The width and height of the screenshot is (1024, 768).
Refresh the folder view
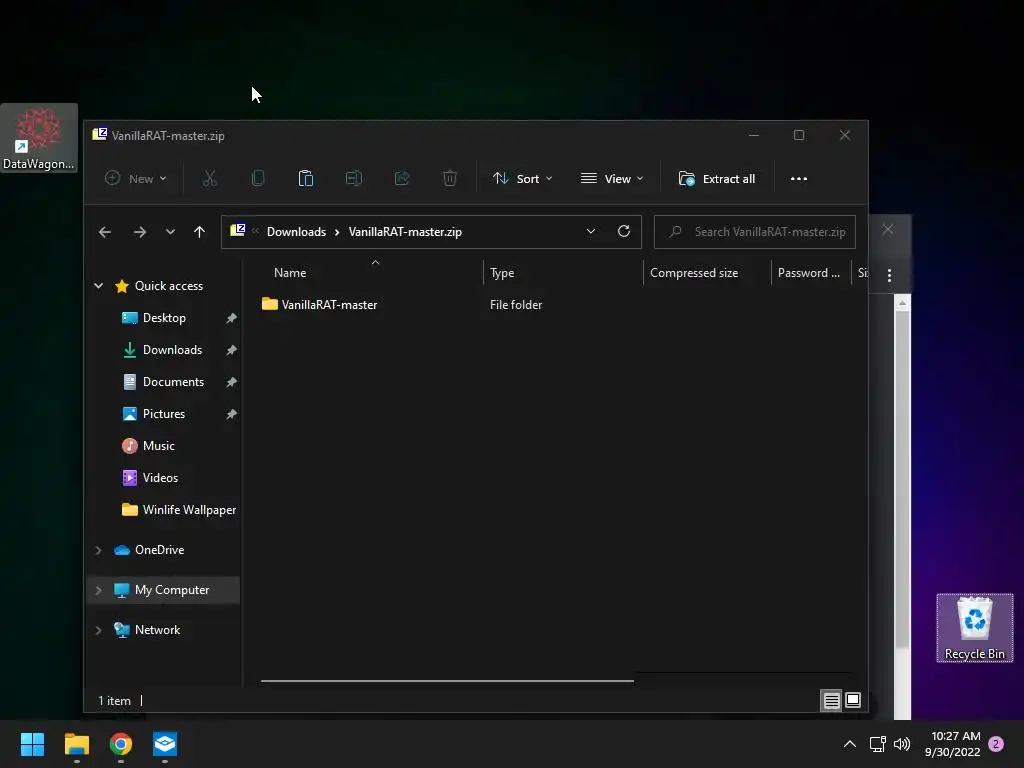[624, 231]
